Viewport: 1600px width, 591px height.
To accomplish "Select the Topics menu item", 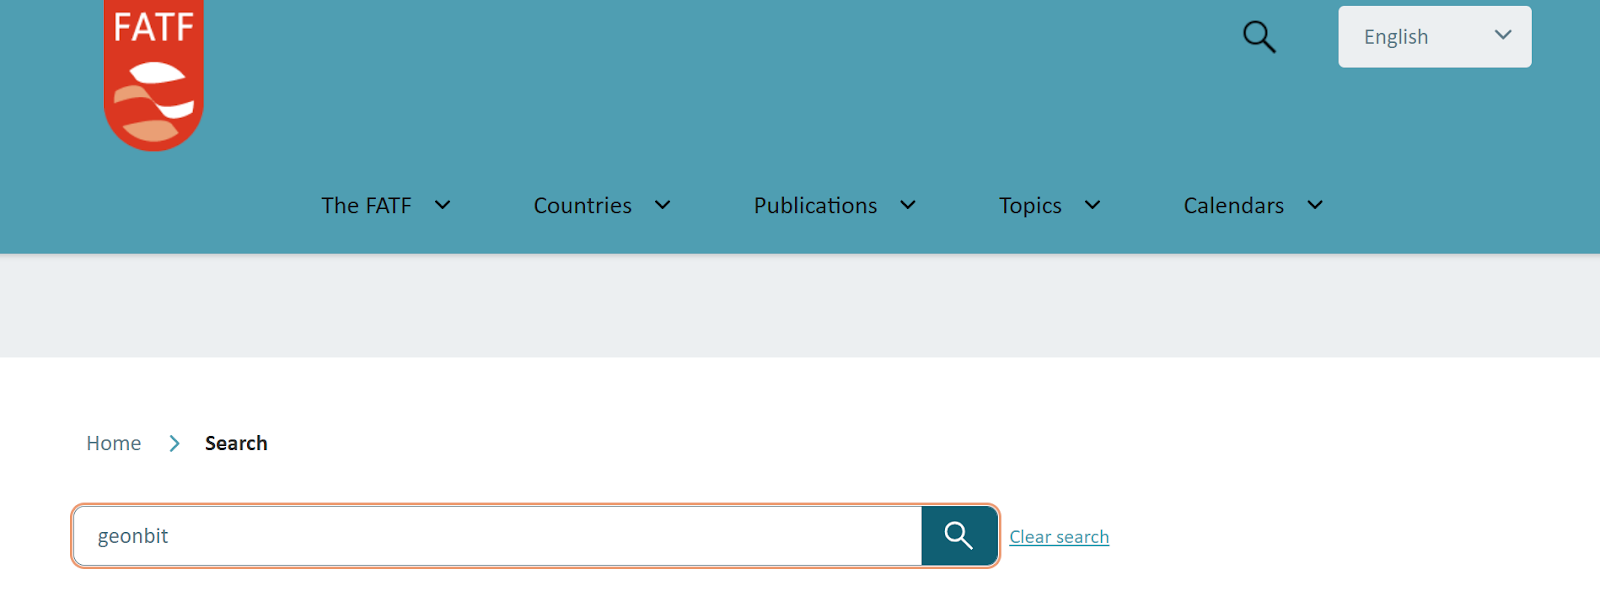I will click(x=1030, y=205).
